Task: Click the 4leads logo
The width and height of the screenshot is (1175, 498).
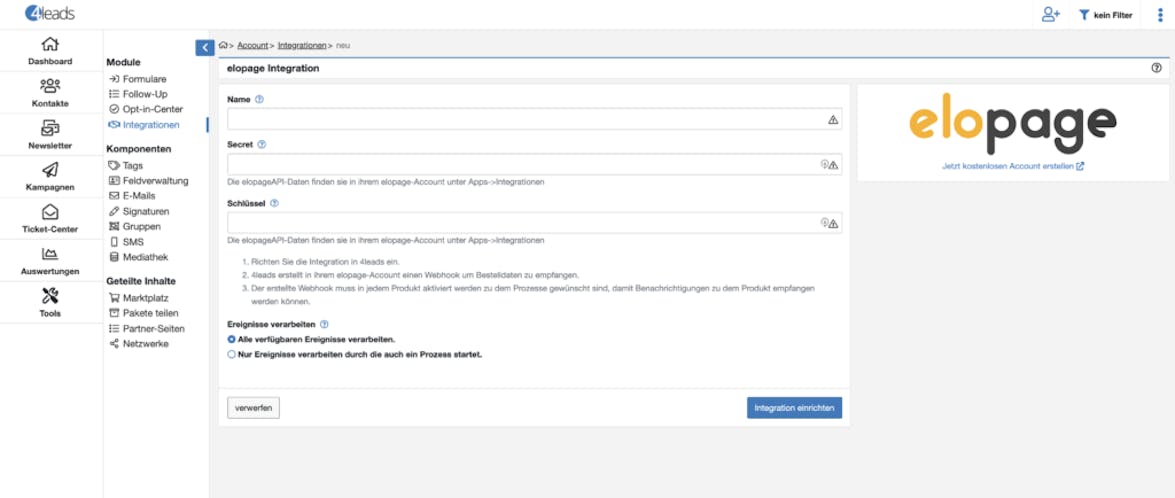Action: point(49,13)
